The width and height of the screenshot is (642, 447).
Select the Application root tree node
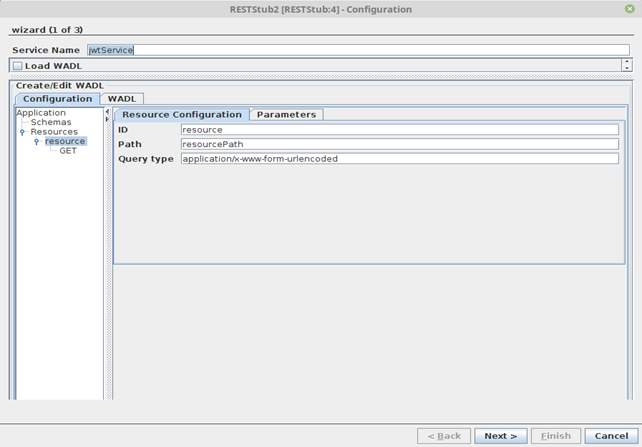tap(41, 113)
